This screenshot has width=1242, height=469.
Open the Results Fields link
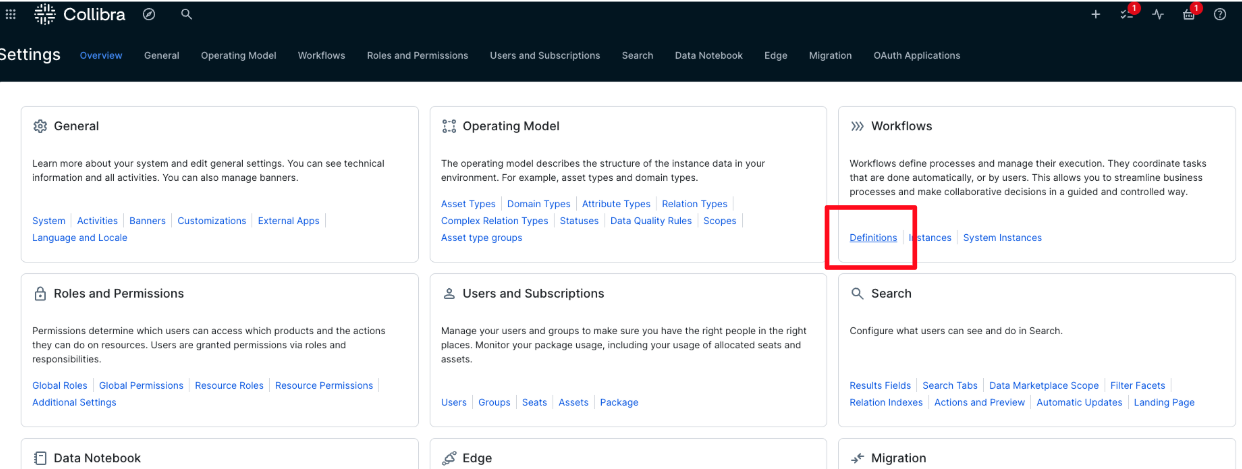(880, 386)
